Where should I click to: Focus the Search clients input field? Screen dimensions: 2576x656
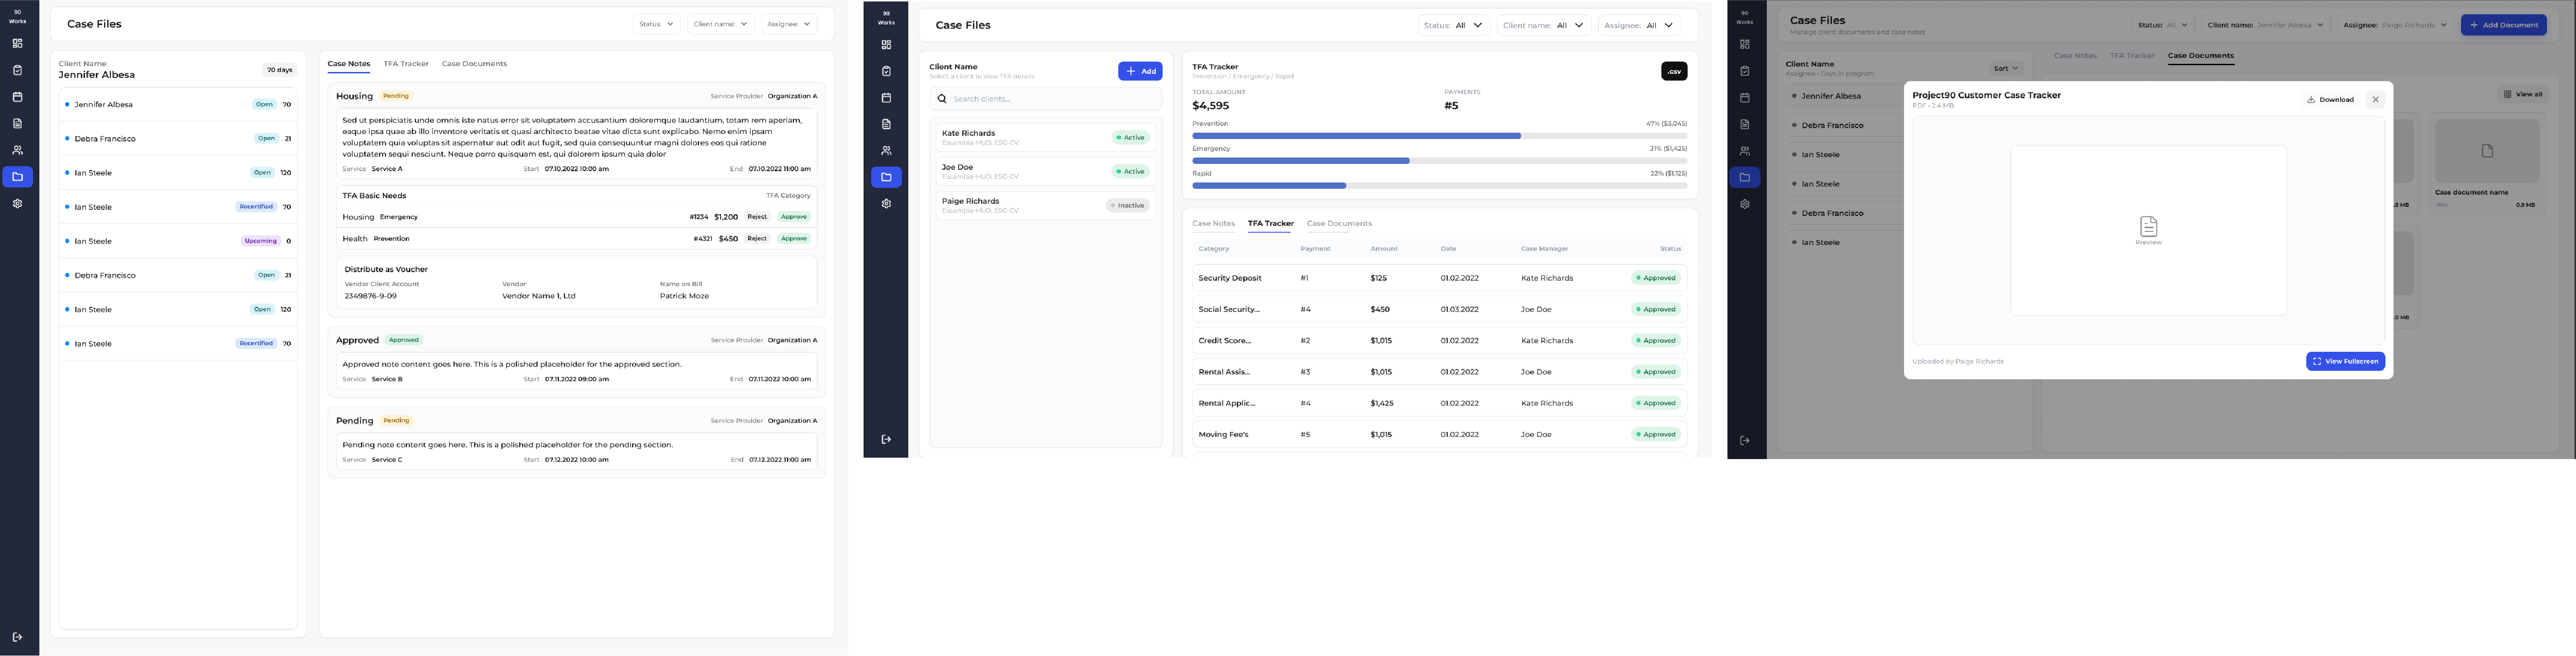(1046, 99)
